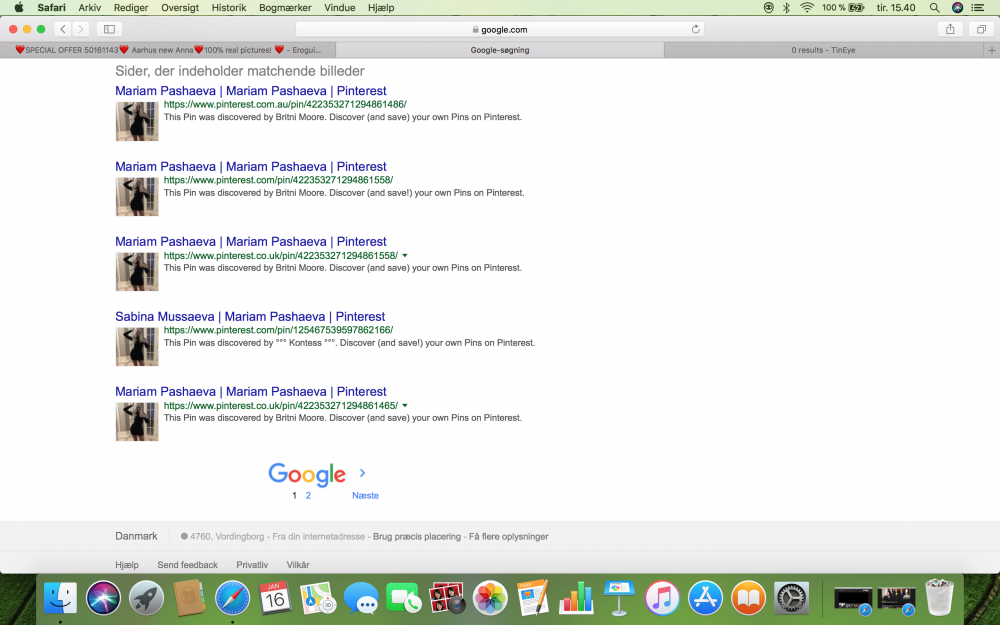Click the Safari back navigation arrow
This screenshot has width=1000, height=625.
(63, 29)
